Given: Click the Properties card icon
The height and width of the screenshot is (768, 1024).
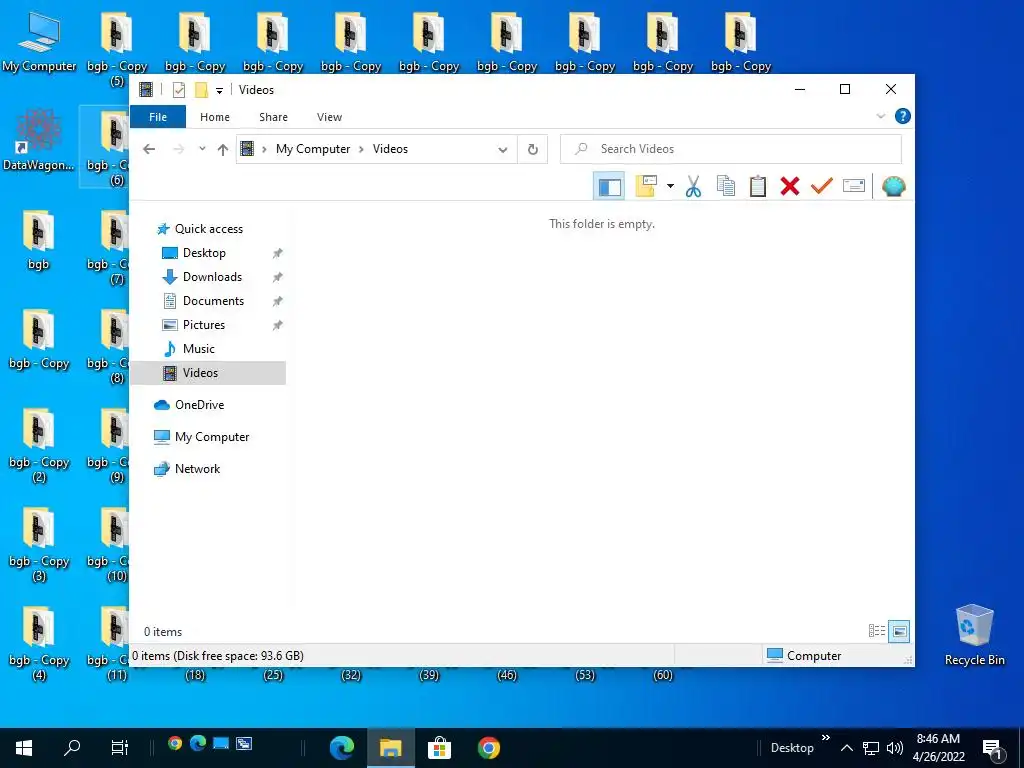Looking at the screenshot, I should coord(854,186).
